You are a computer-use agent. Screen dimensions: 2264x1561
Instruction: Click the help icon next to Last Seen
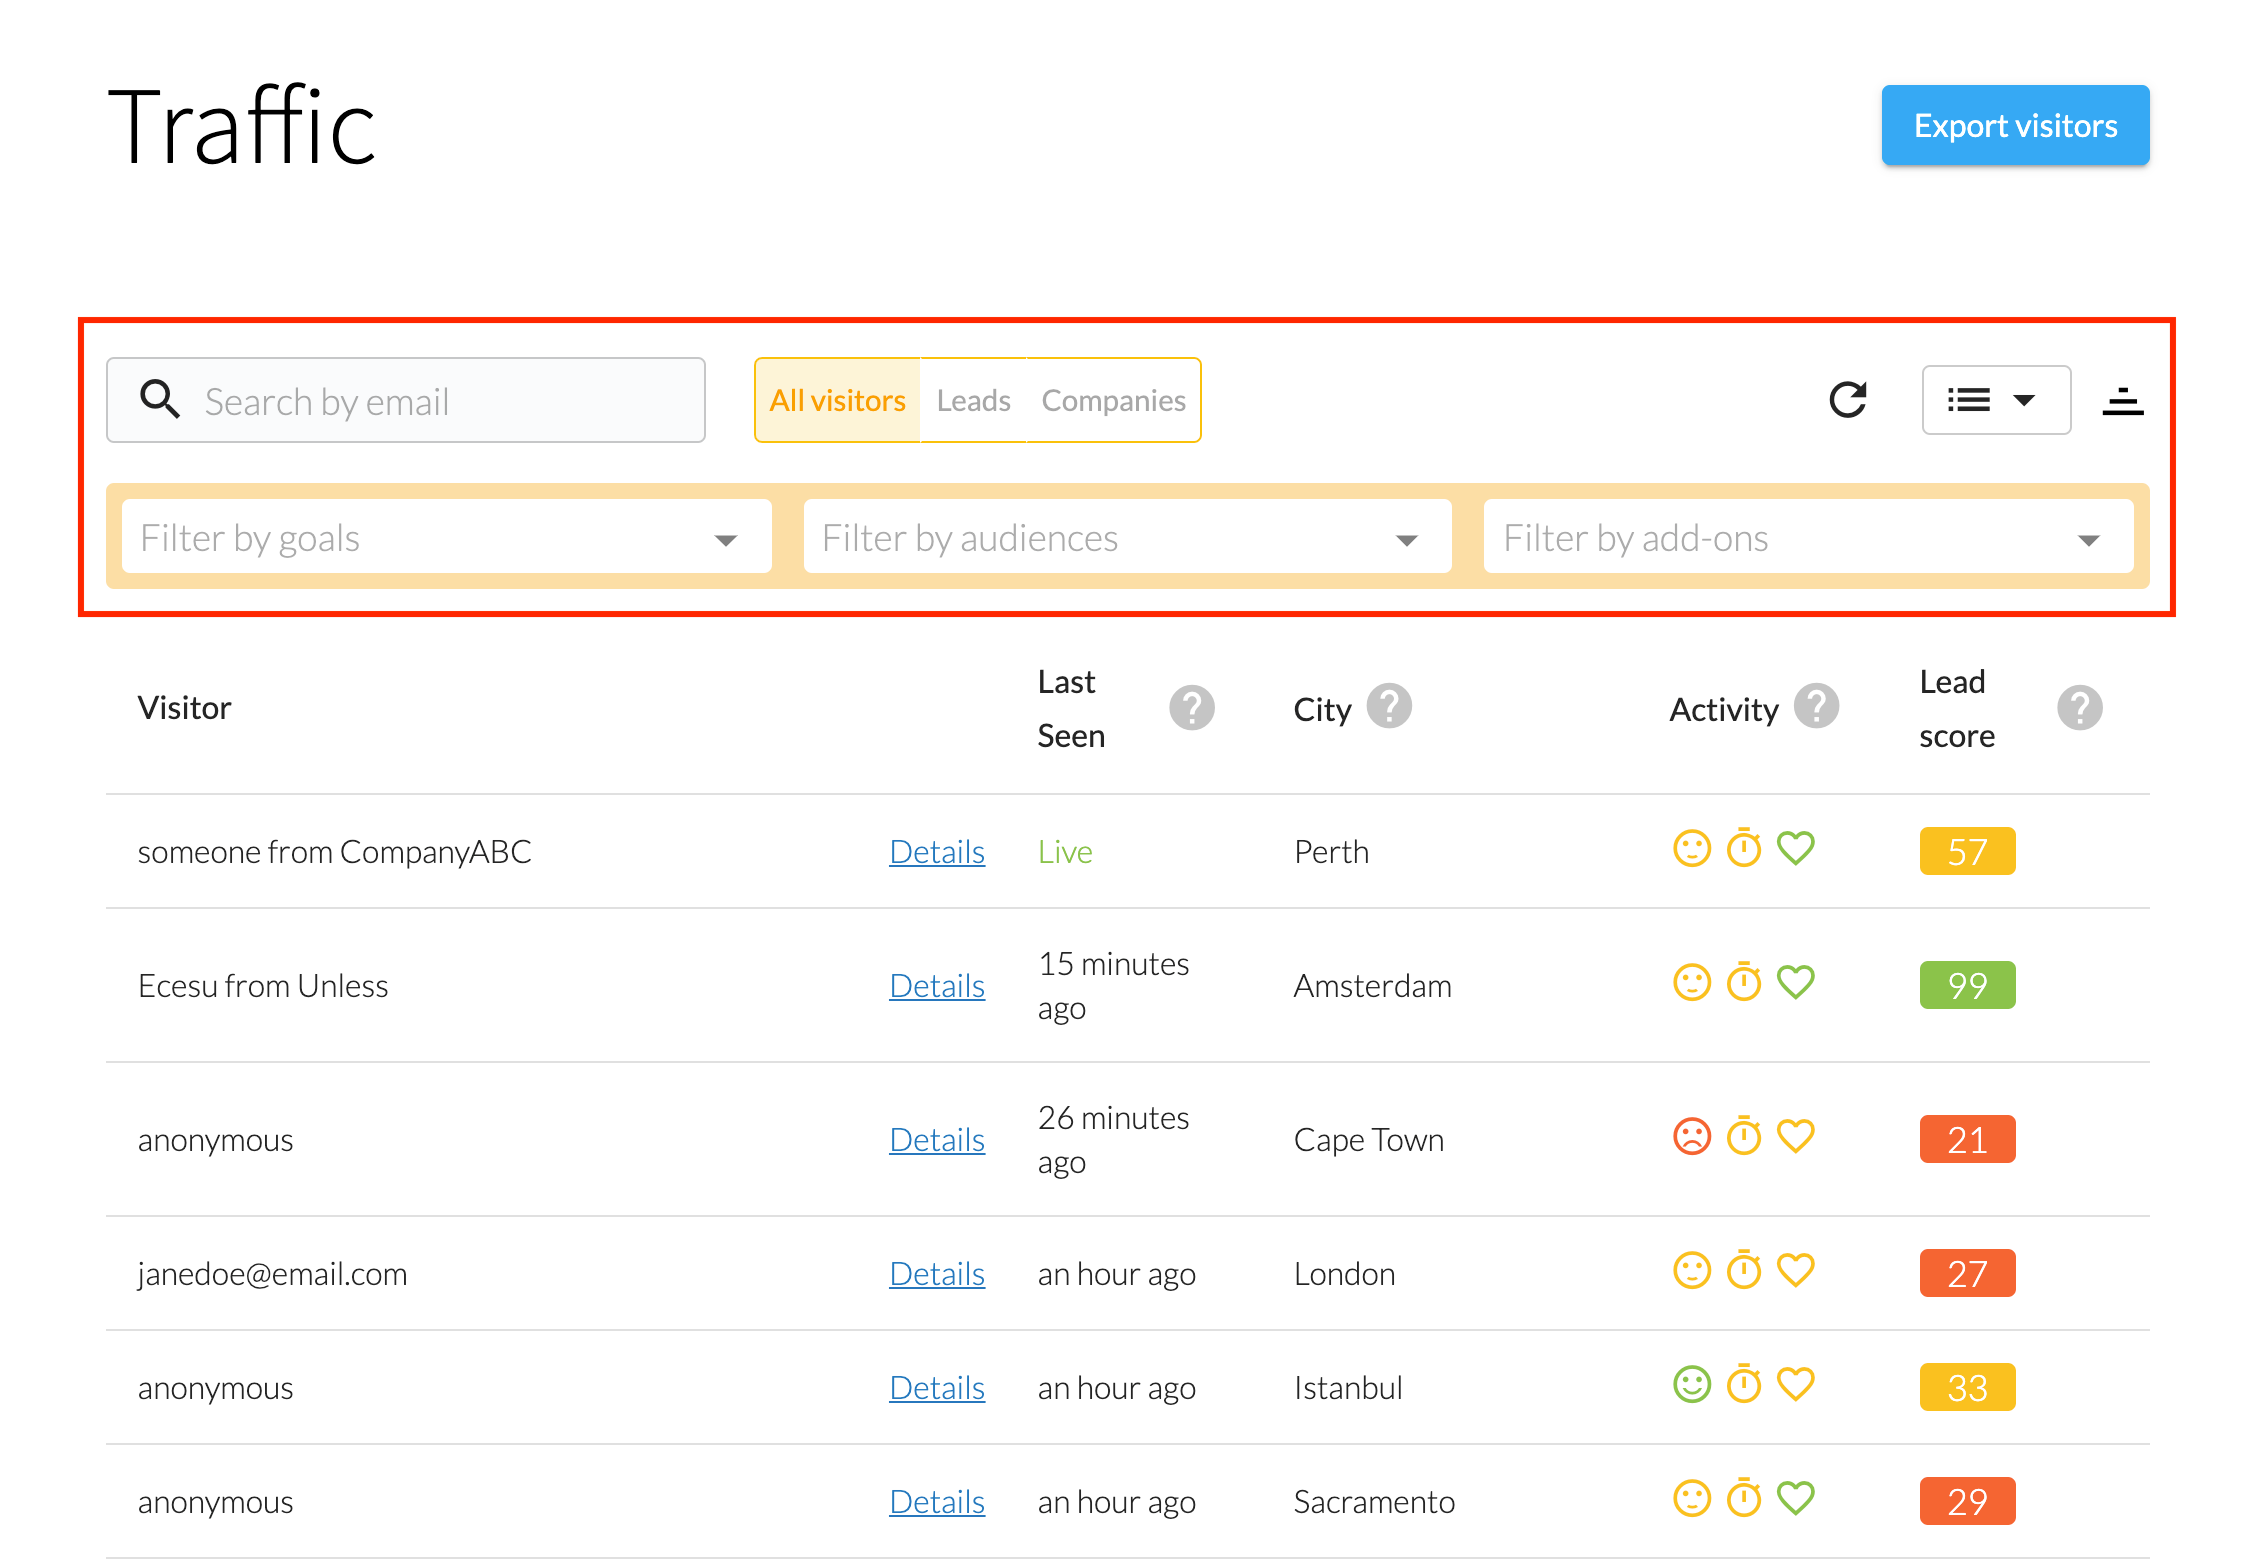(x=1191, y=708)
